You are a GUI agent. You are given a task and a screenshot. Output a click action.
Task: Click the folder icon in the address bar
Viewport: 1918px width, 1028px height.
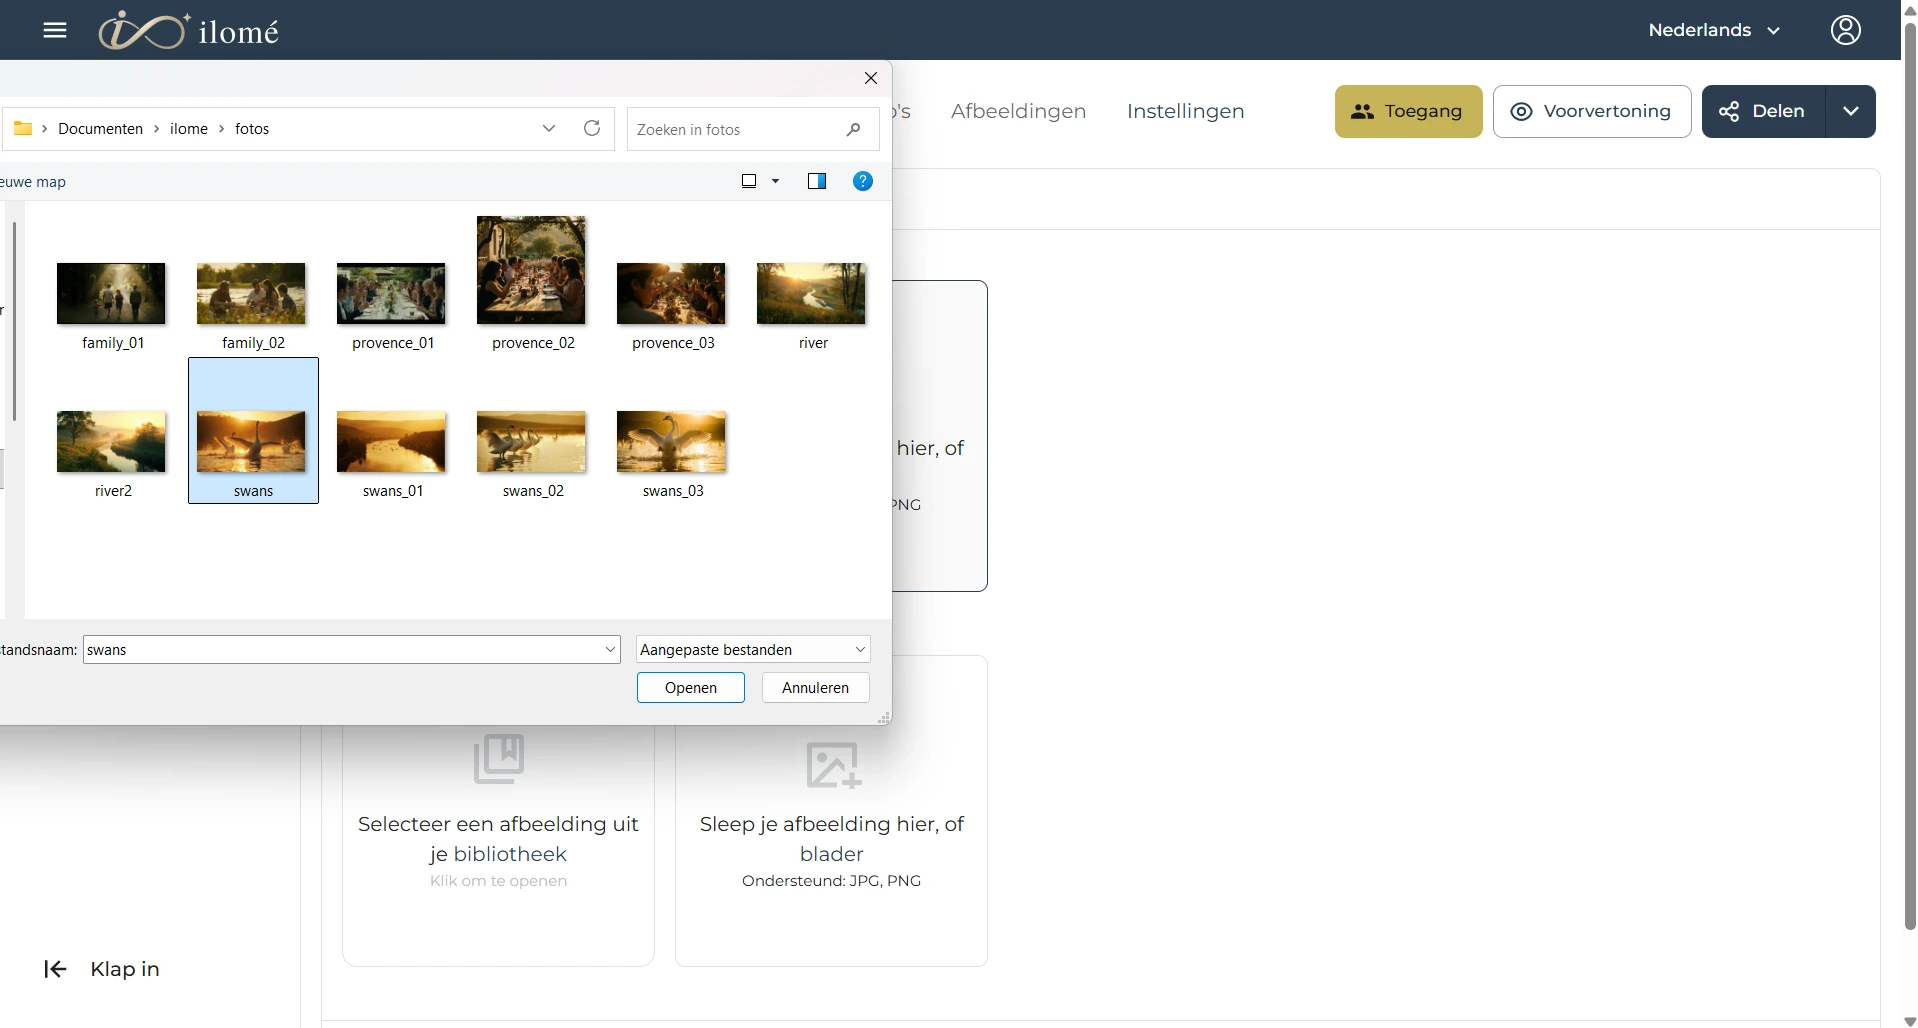tap(23, 128)
